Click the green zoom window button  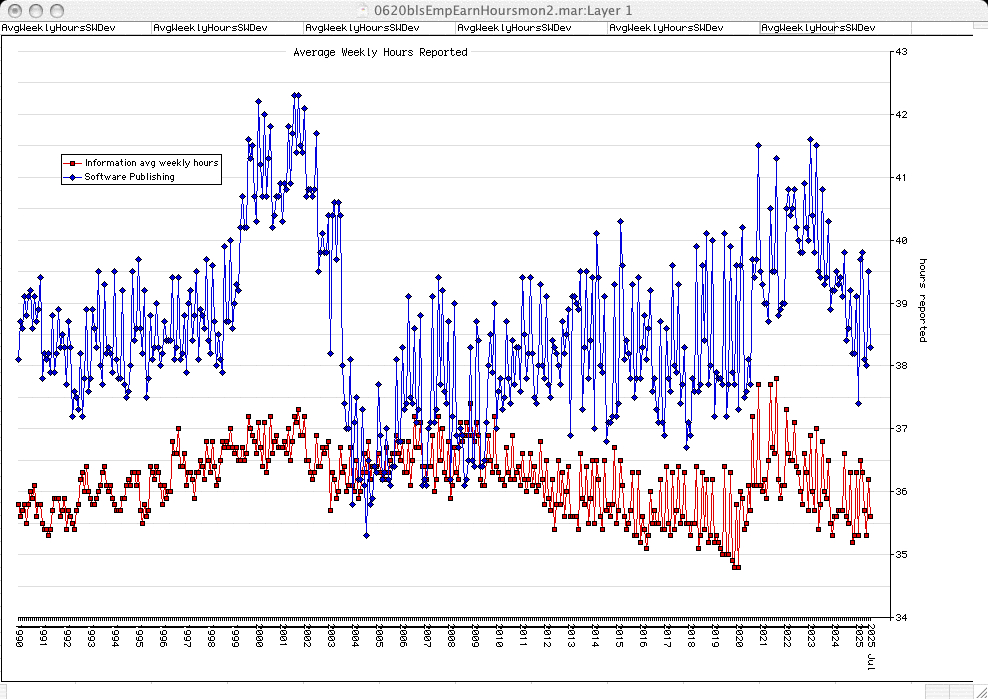[x=56, y=10]
